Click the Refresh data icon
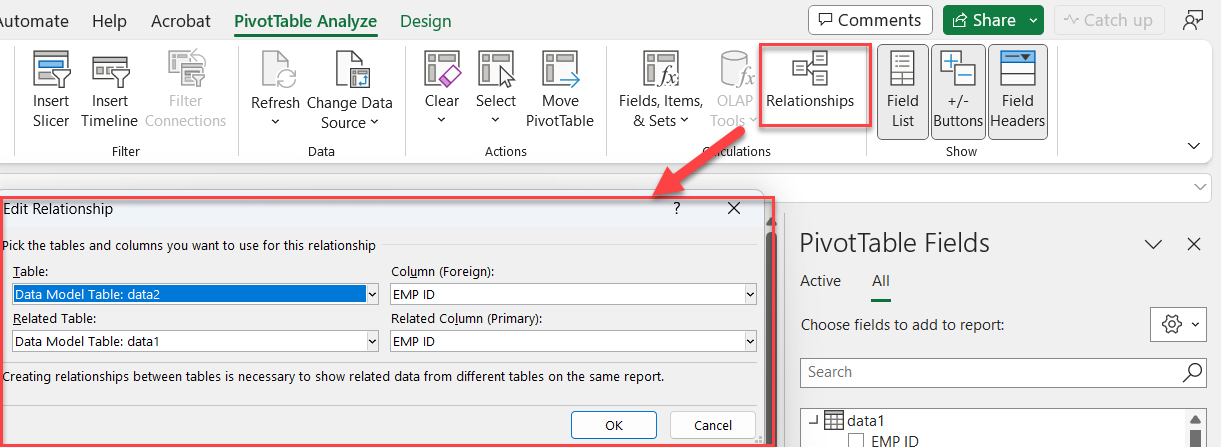Viewport: 1221px width, 447px height. [x=275, y=69]
